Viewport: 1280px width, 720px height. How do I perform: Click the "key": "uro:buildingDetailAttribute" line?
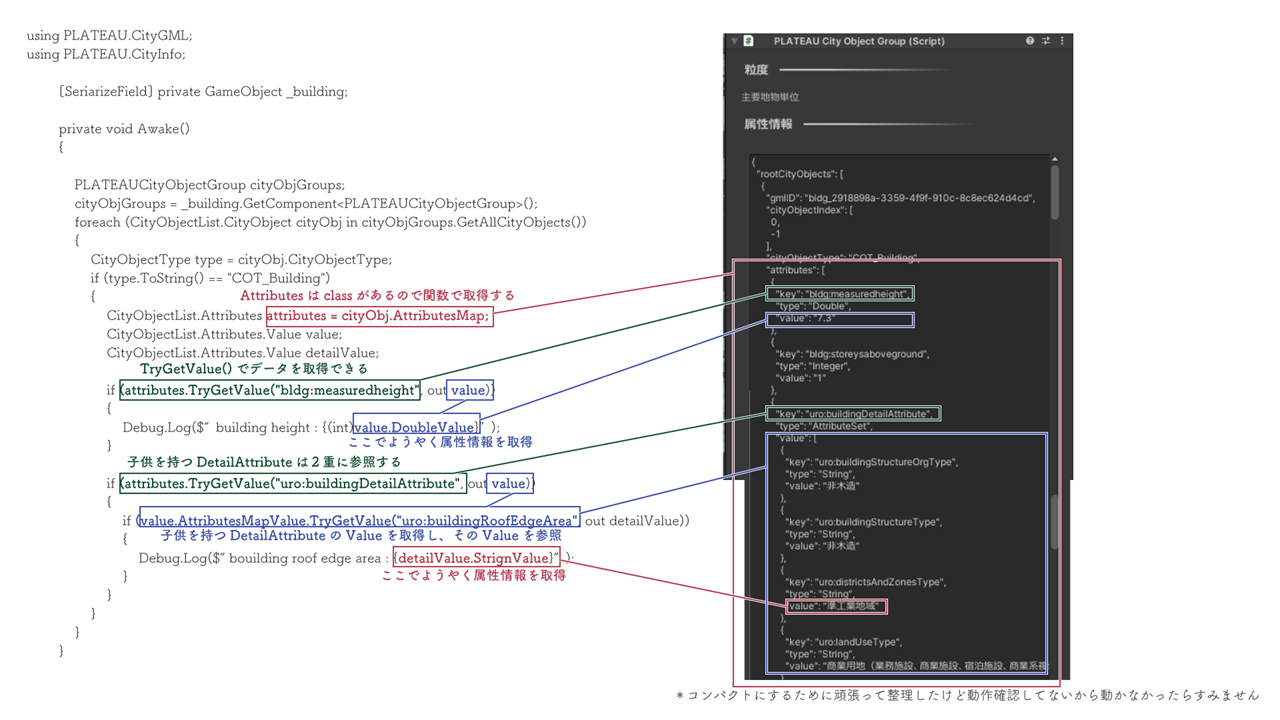[x=856, y=414]
